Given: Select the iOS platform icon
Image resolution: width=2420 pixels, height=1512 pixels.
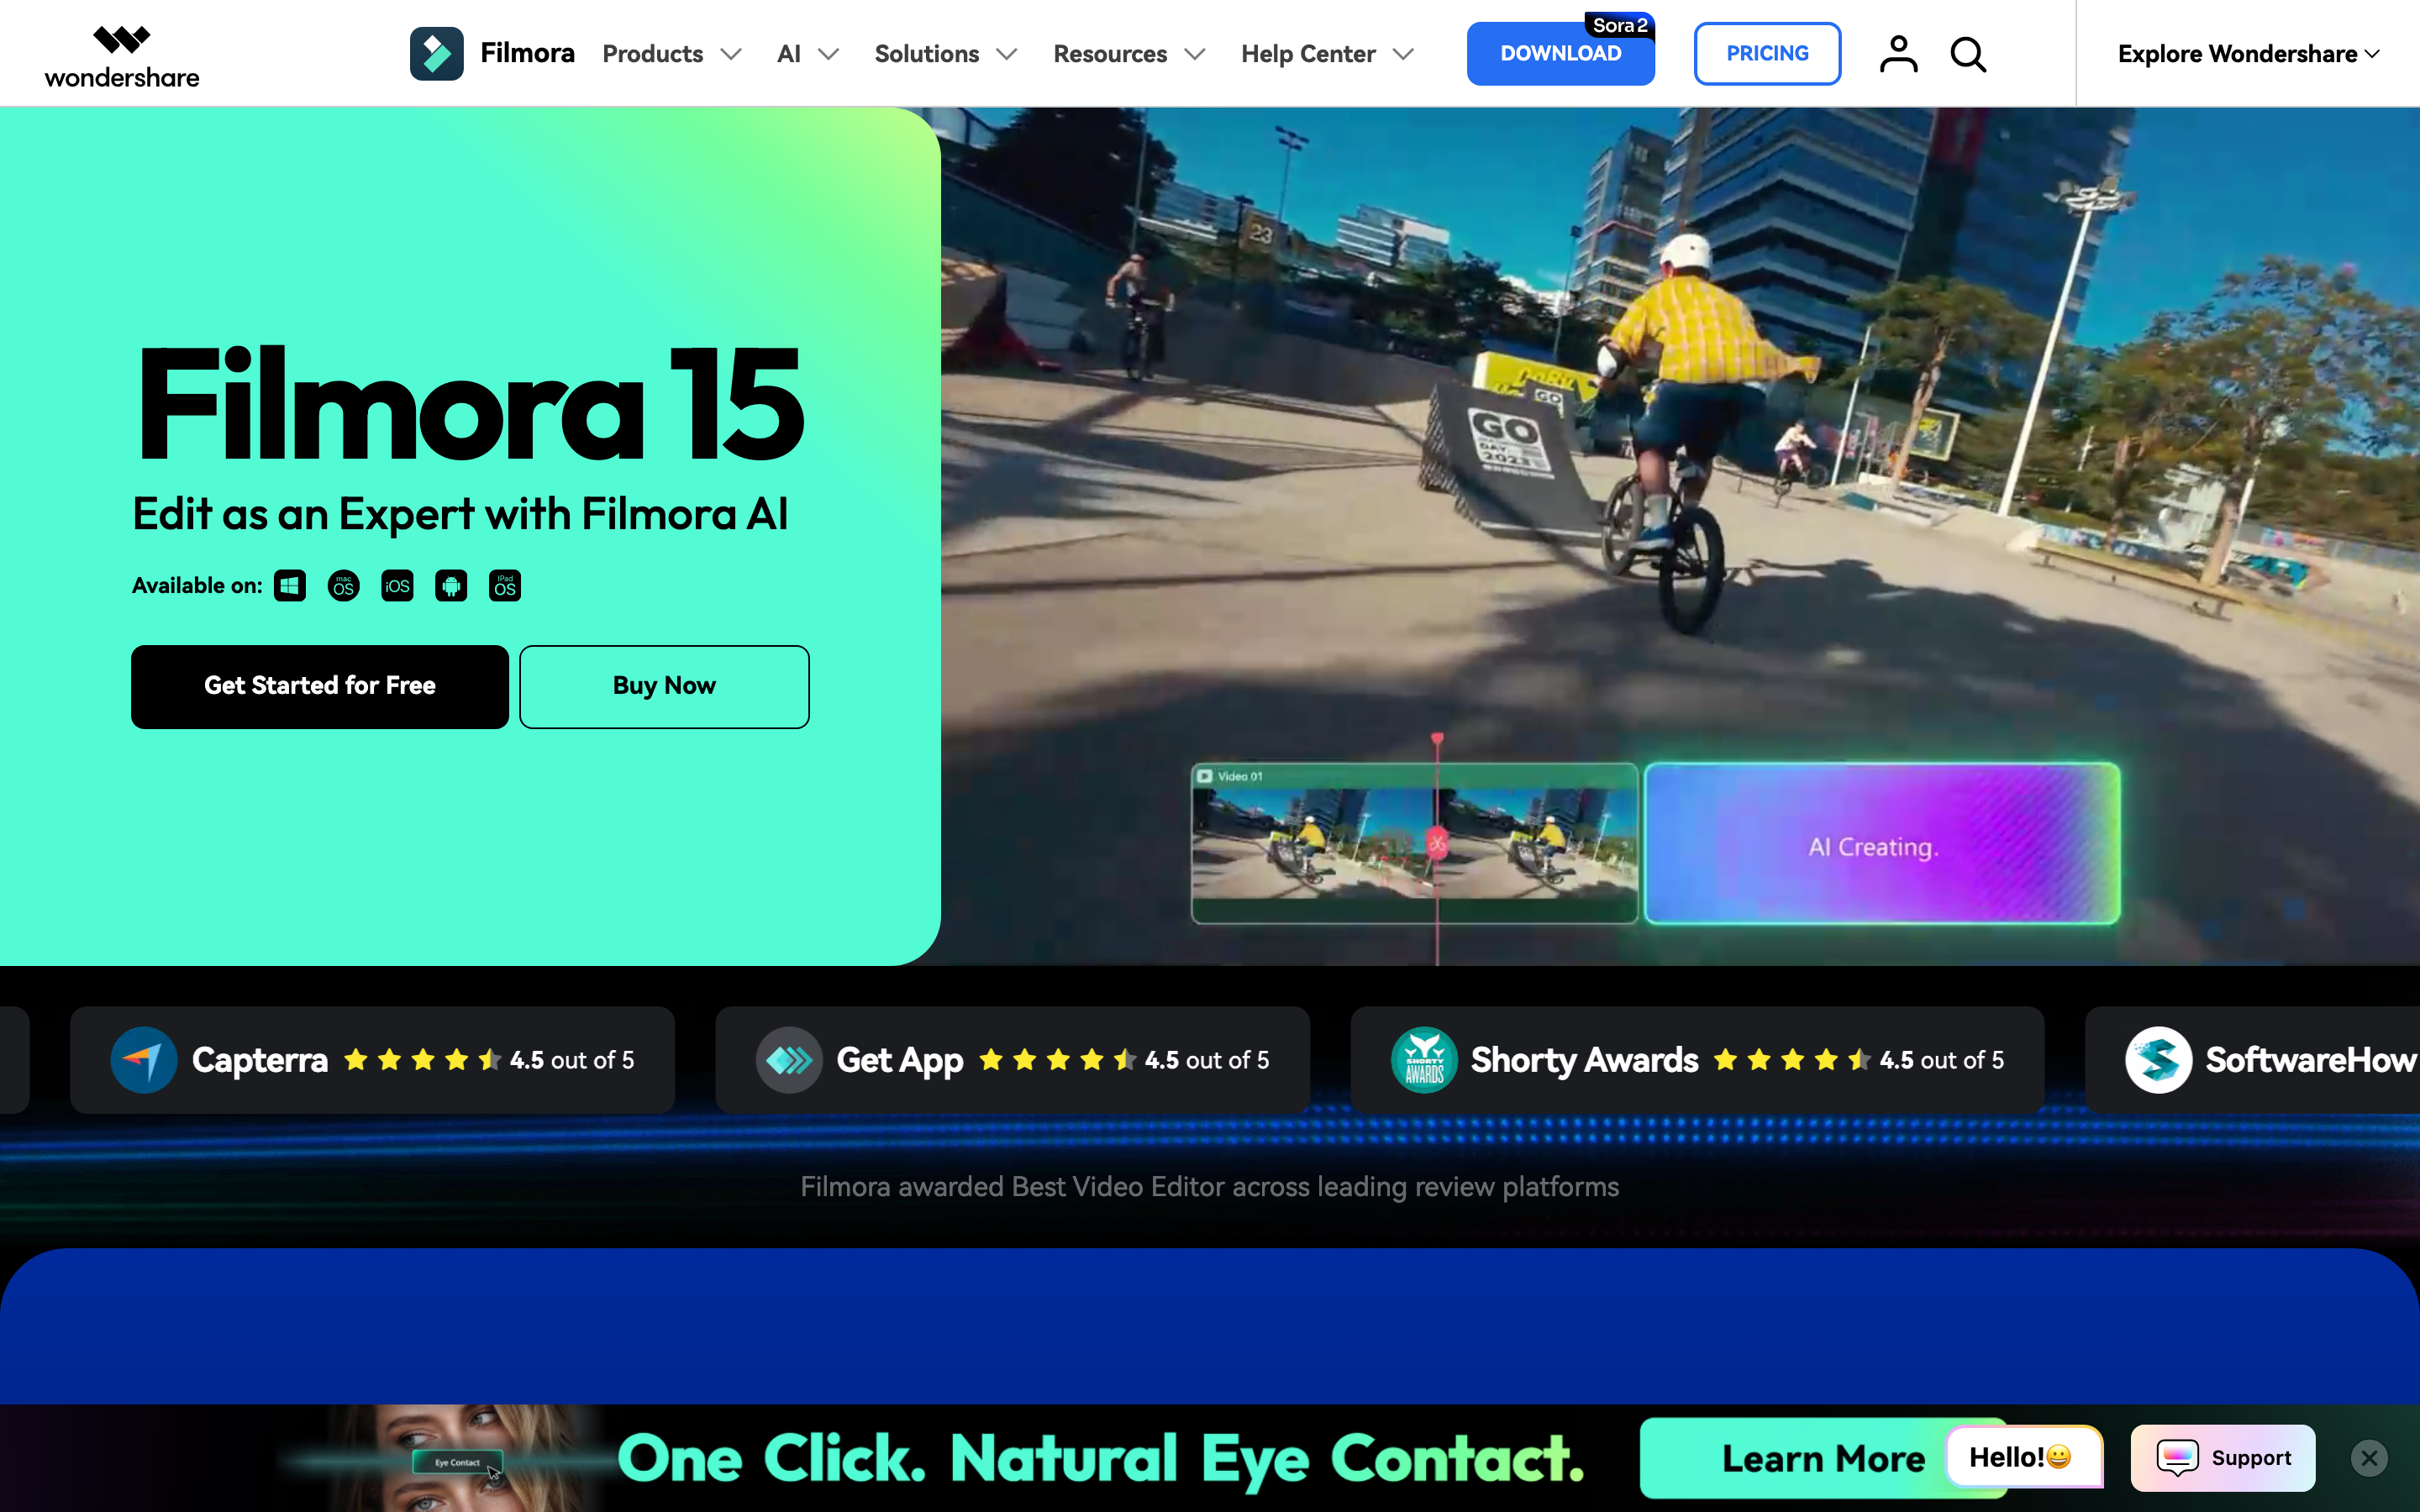Looking at the screenshot, I should 397,586.
